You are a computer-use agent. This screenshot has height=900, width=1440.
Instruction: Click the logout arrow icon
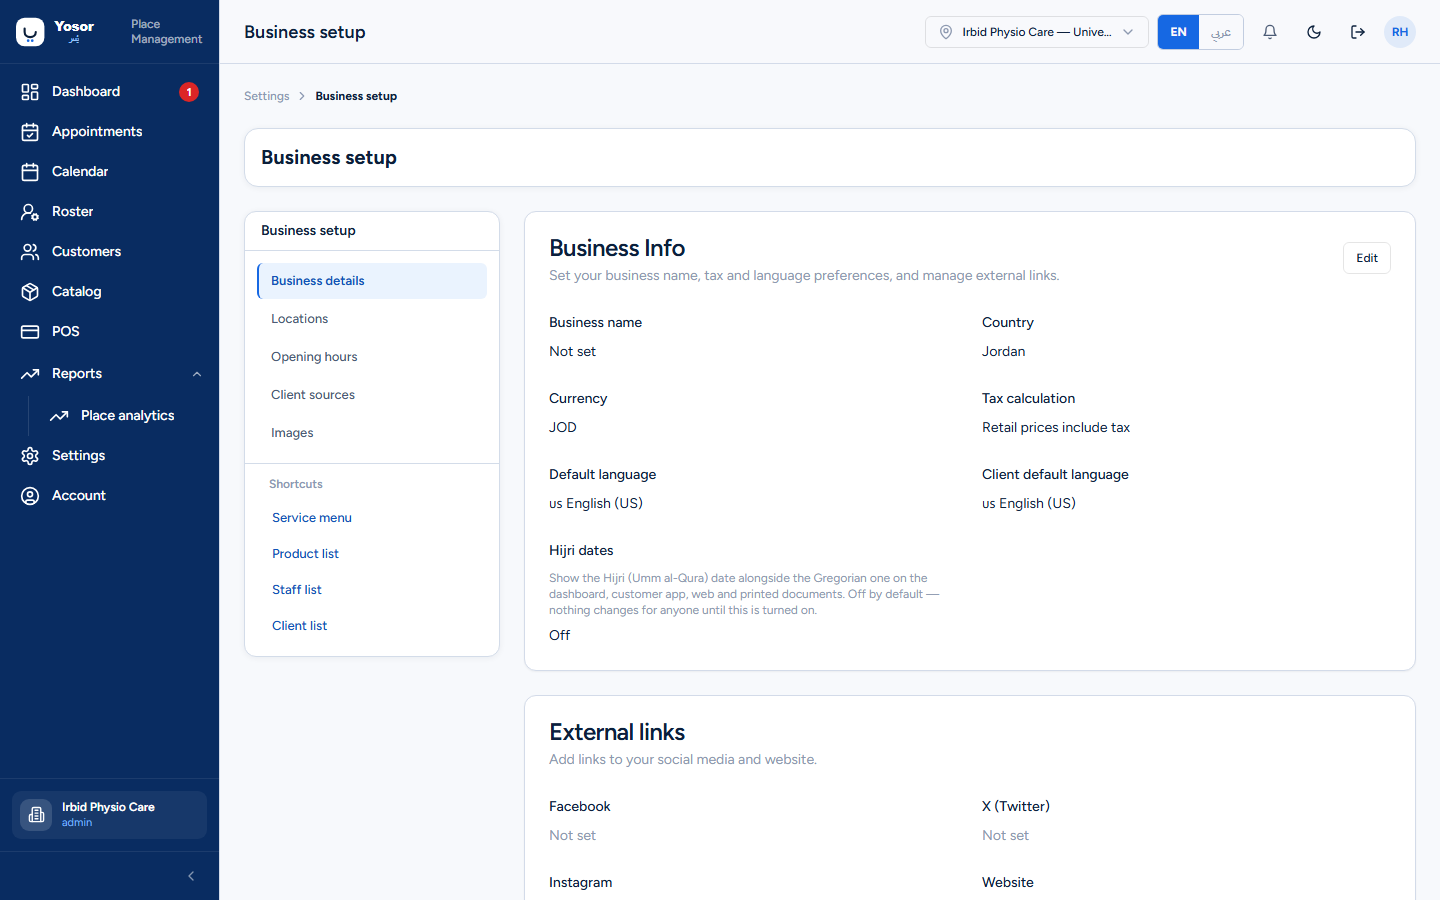pyautogui.click(x=1358, y=32)
